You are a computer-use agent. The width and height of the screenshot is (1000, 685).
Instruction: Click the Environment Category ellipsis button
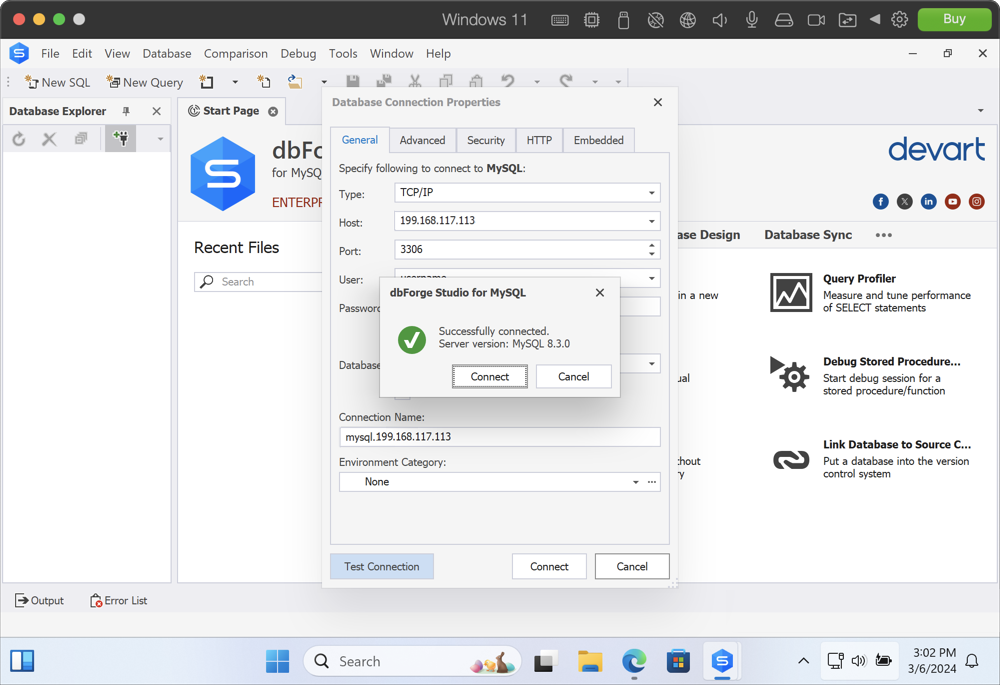[652, 482]
